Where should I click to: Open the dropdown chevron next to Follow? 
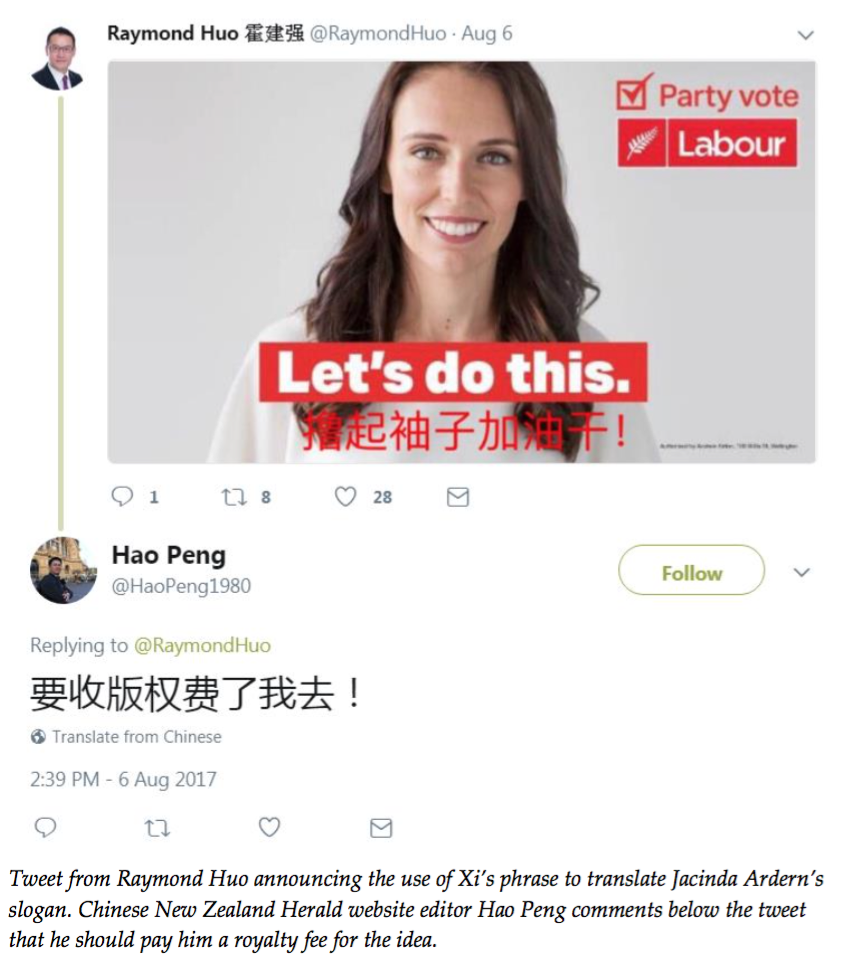point(802,572)
